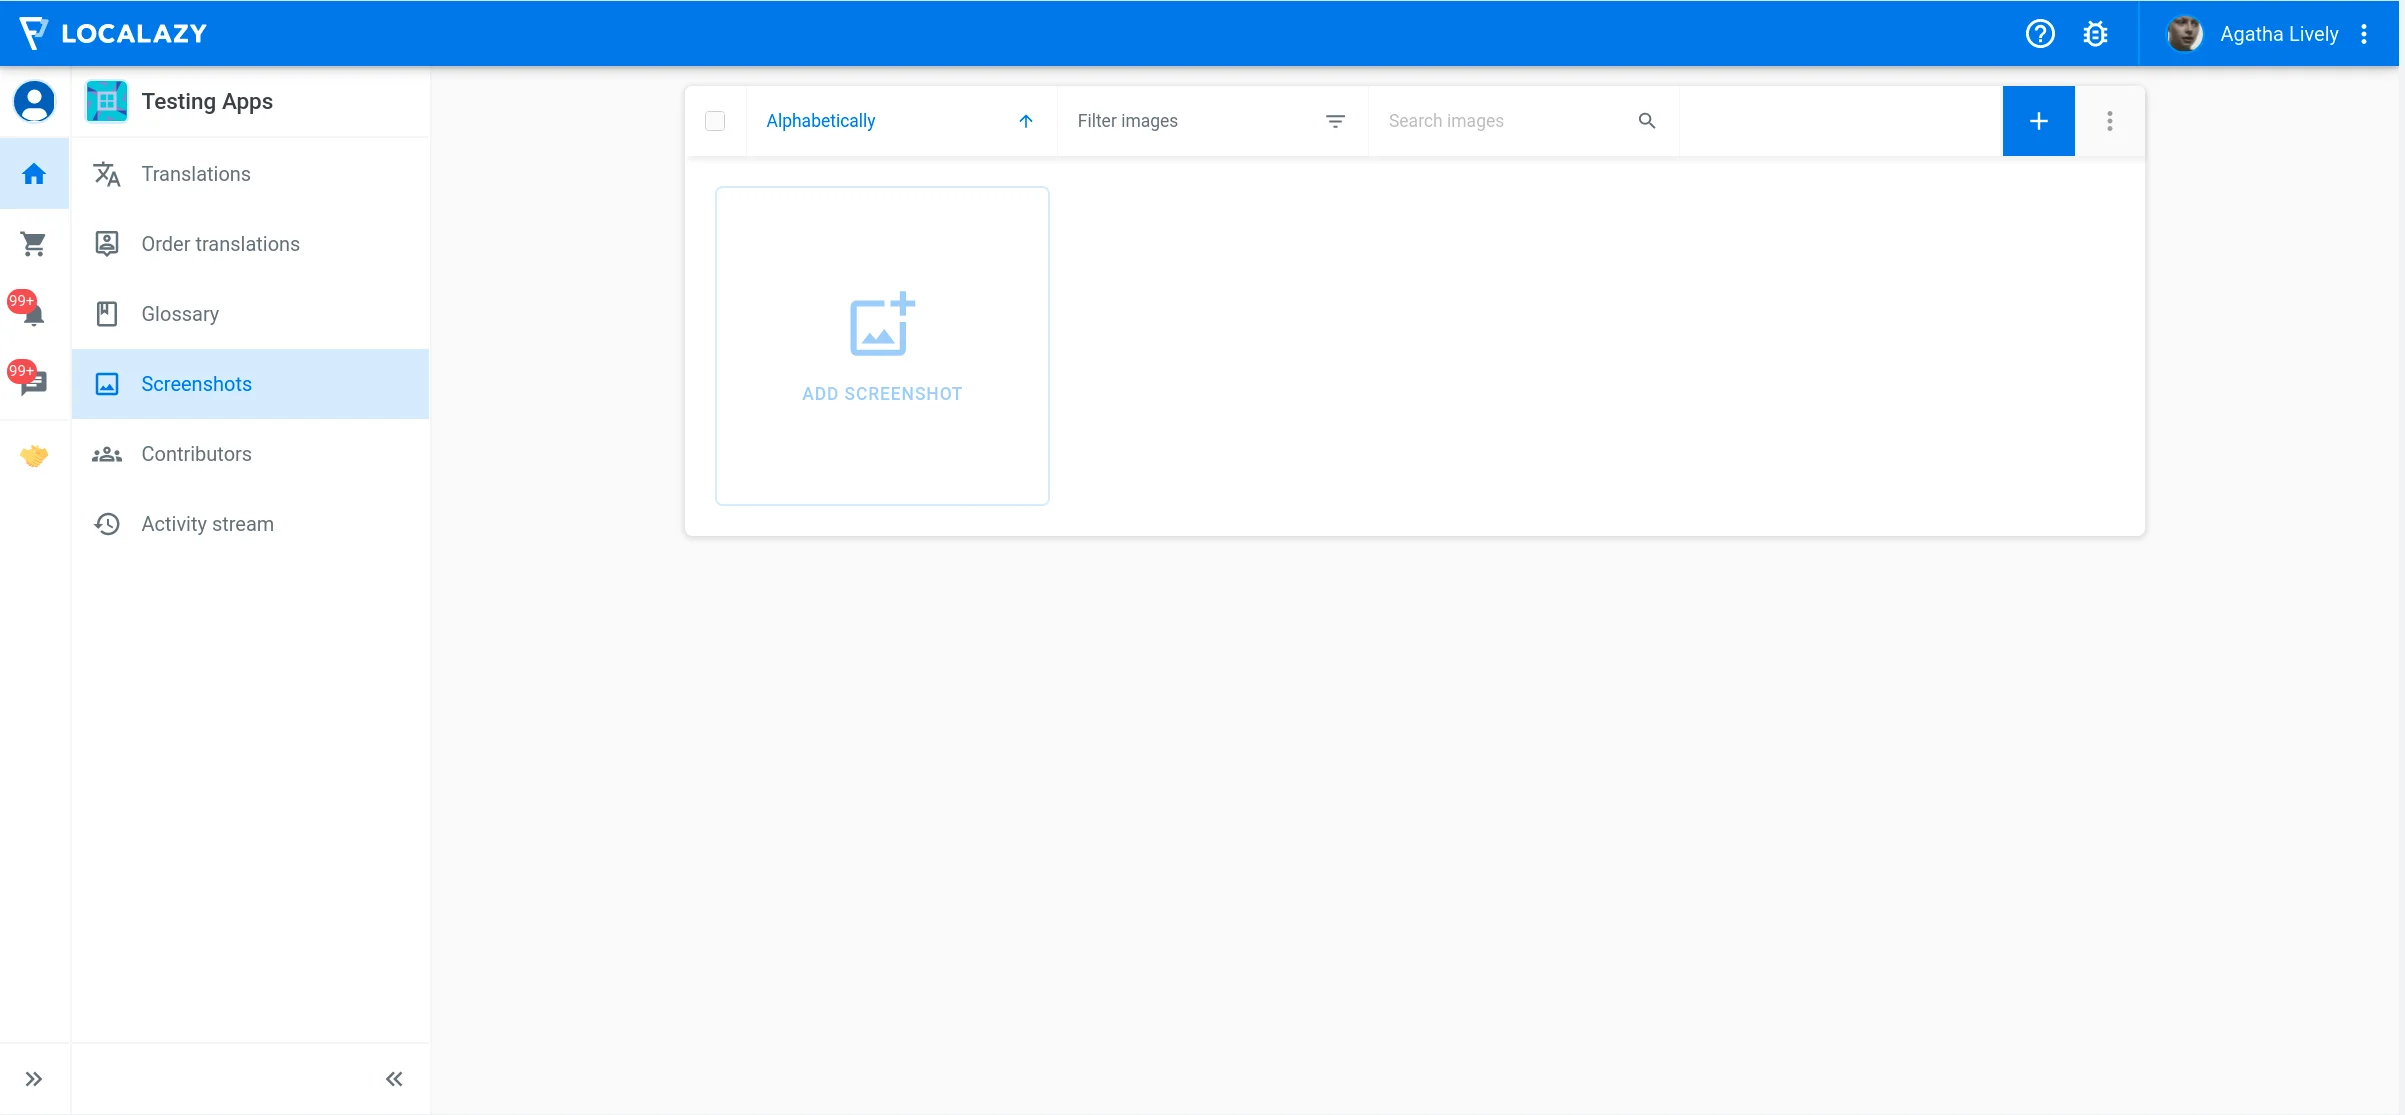Toggle the alphabetical sort direction arrow
2405x1115 pixels.
[x=1026, y=121]
